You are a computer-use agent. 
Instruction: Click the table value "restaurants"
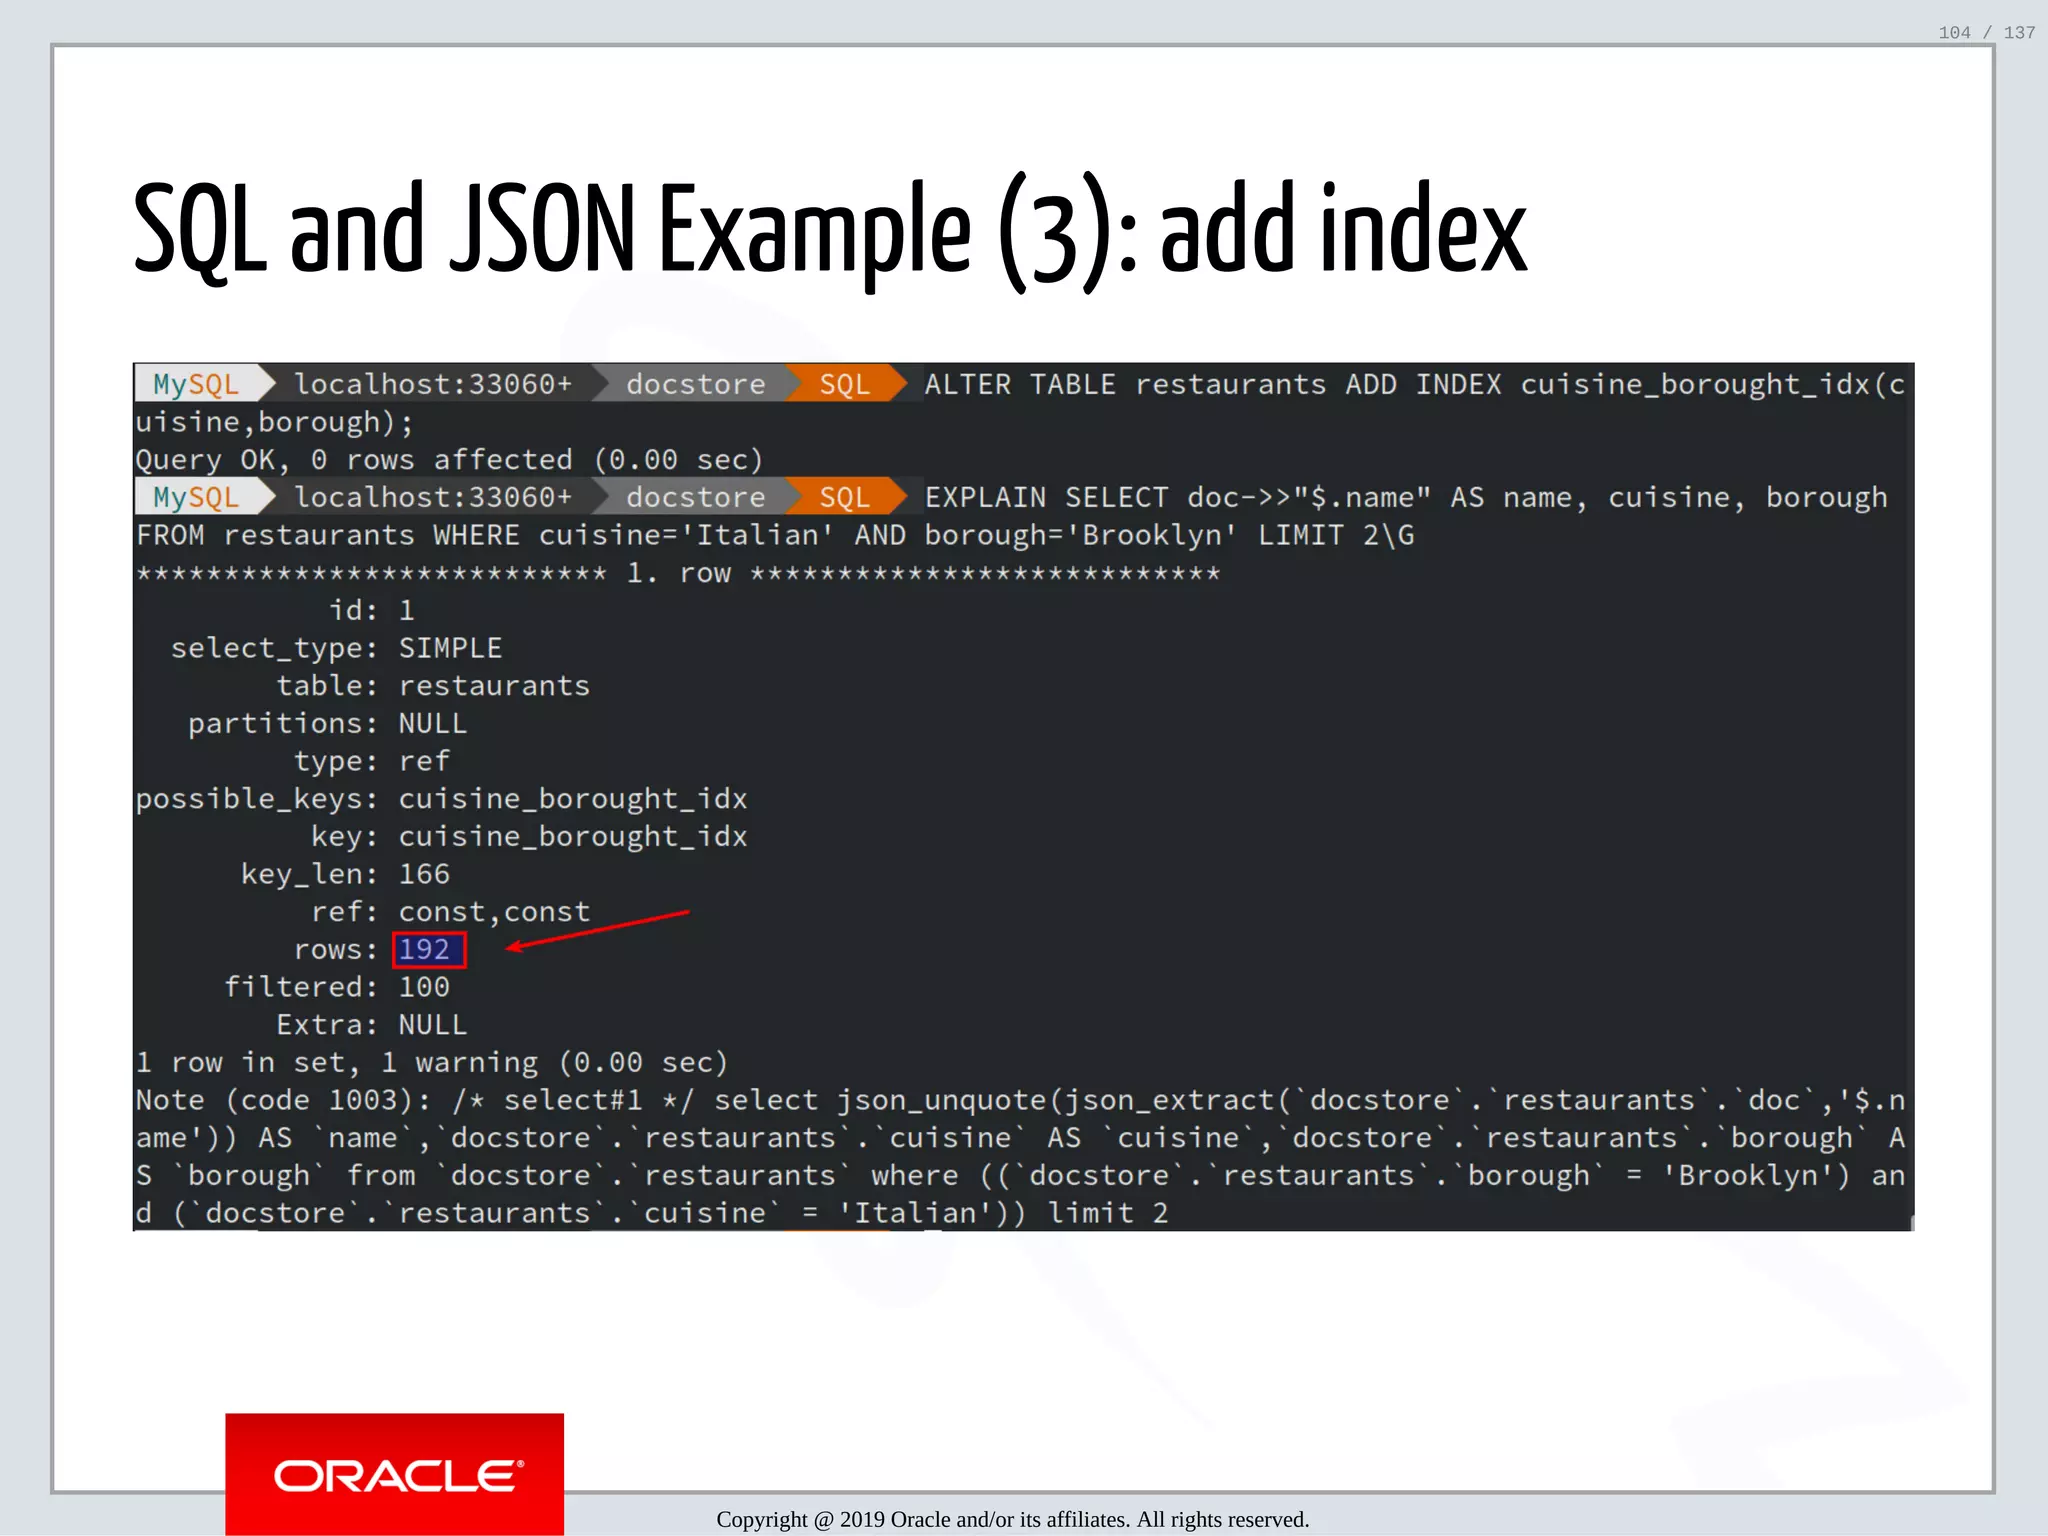point(494,686)
